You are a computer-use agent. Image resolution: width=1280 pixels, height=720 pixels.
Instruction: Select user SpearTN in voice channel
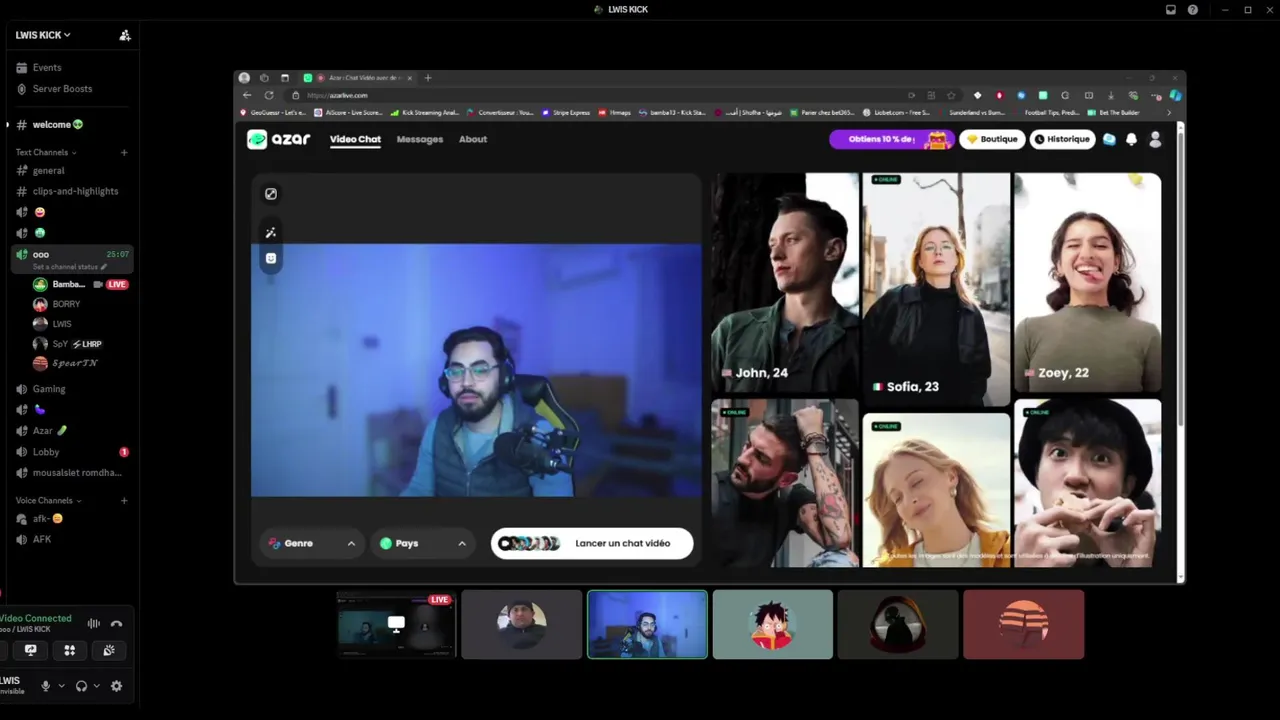tap(80, 363)
